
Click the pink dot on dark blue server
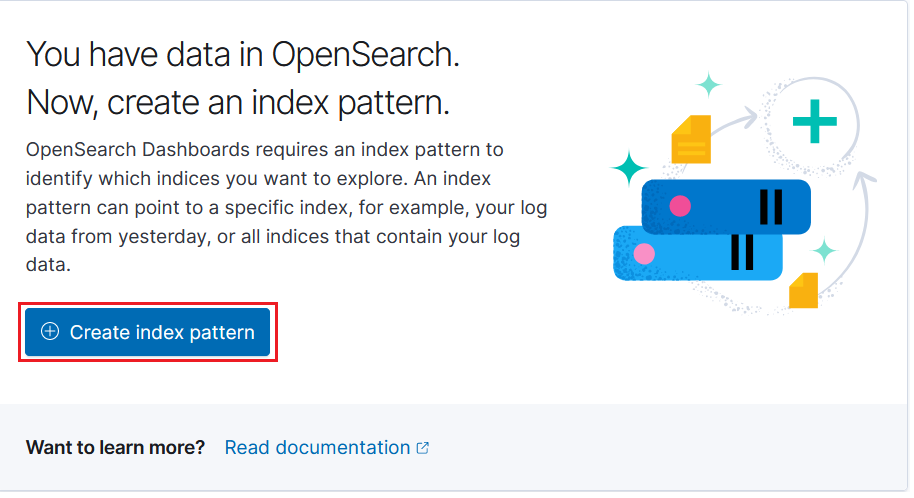pyautogui.click(x=680, y=206)
